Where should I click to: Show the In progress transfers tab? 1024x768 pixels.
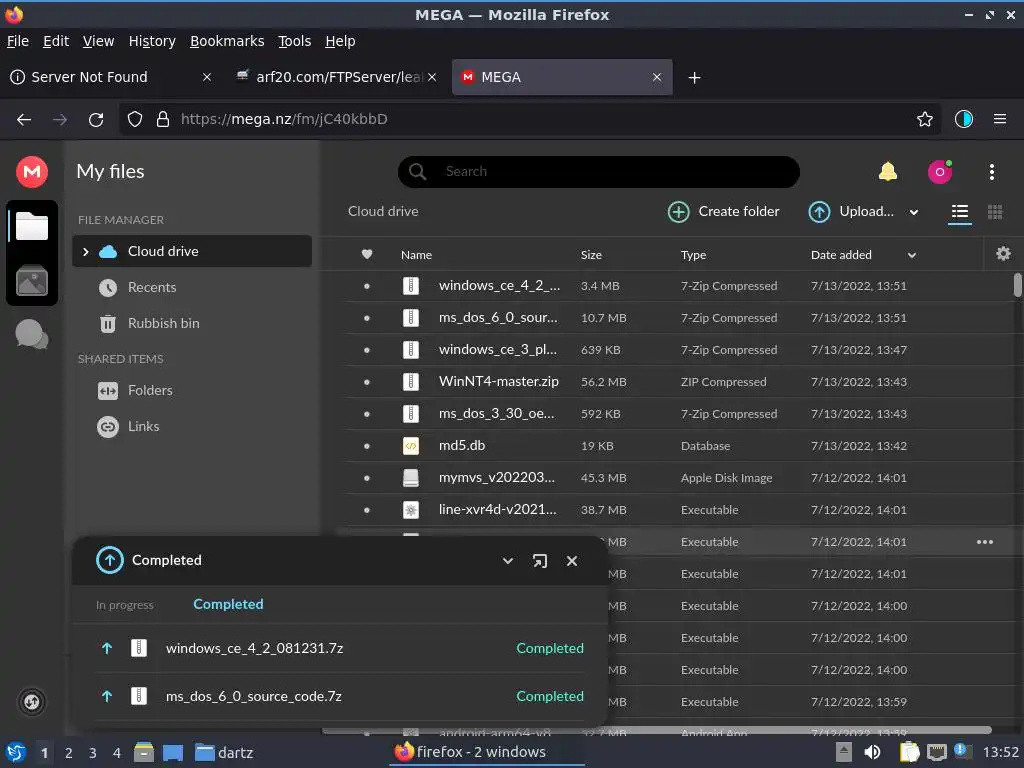(124, 605)
